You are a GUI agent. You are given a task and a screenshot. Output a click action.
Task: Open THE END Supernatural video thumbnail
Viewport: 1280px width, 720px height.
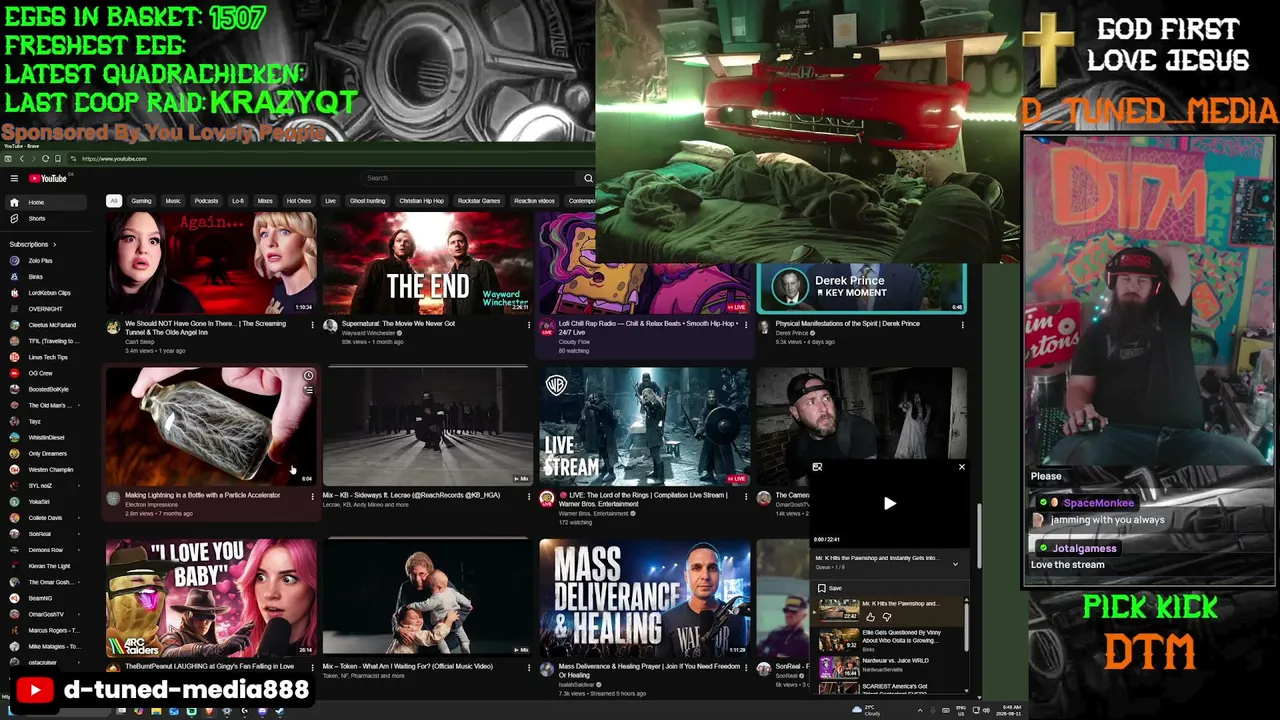tap(428, 263)
